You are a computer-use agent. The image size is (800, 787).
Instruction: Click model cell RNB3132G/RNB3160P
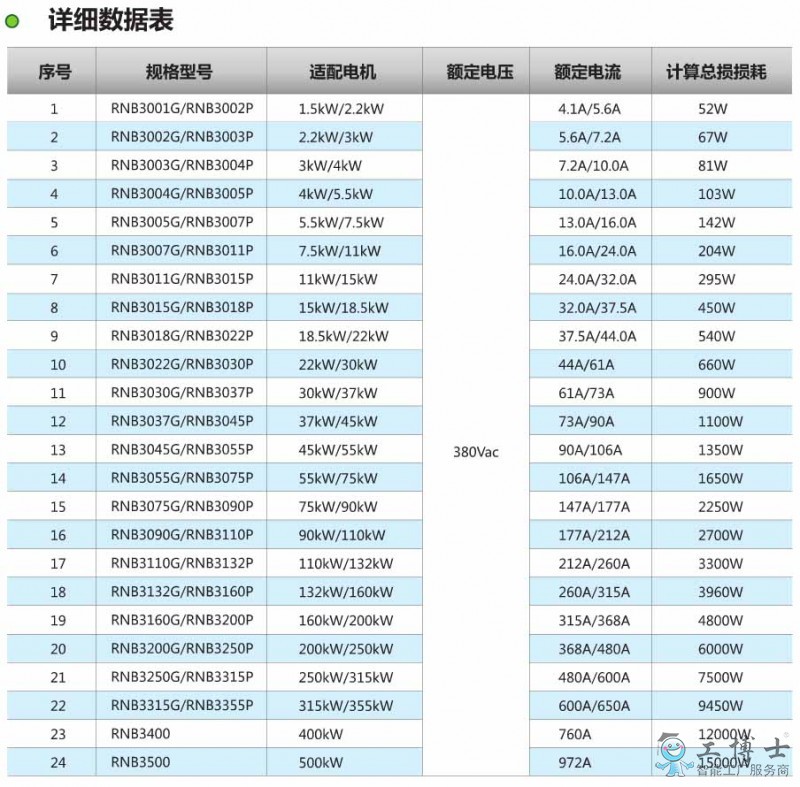pos(182,592)
